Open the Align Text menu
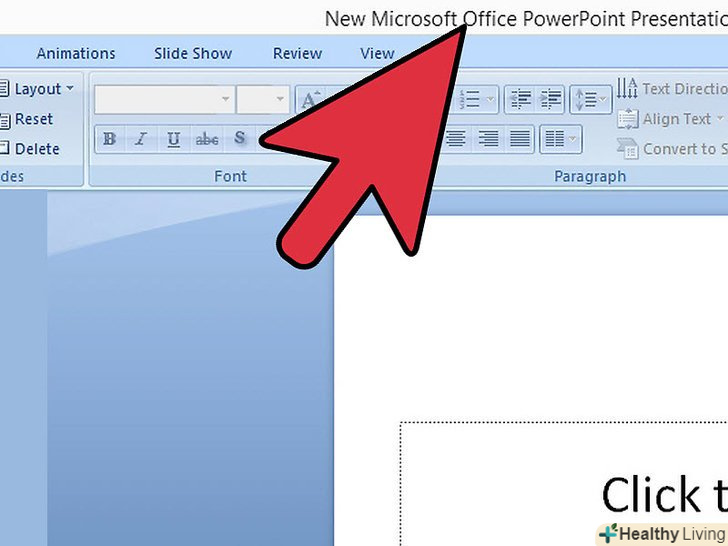This screenshot has width=728, height=546. pos(670,119)
